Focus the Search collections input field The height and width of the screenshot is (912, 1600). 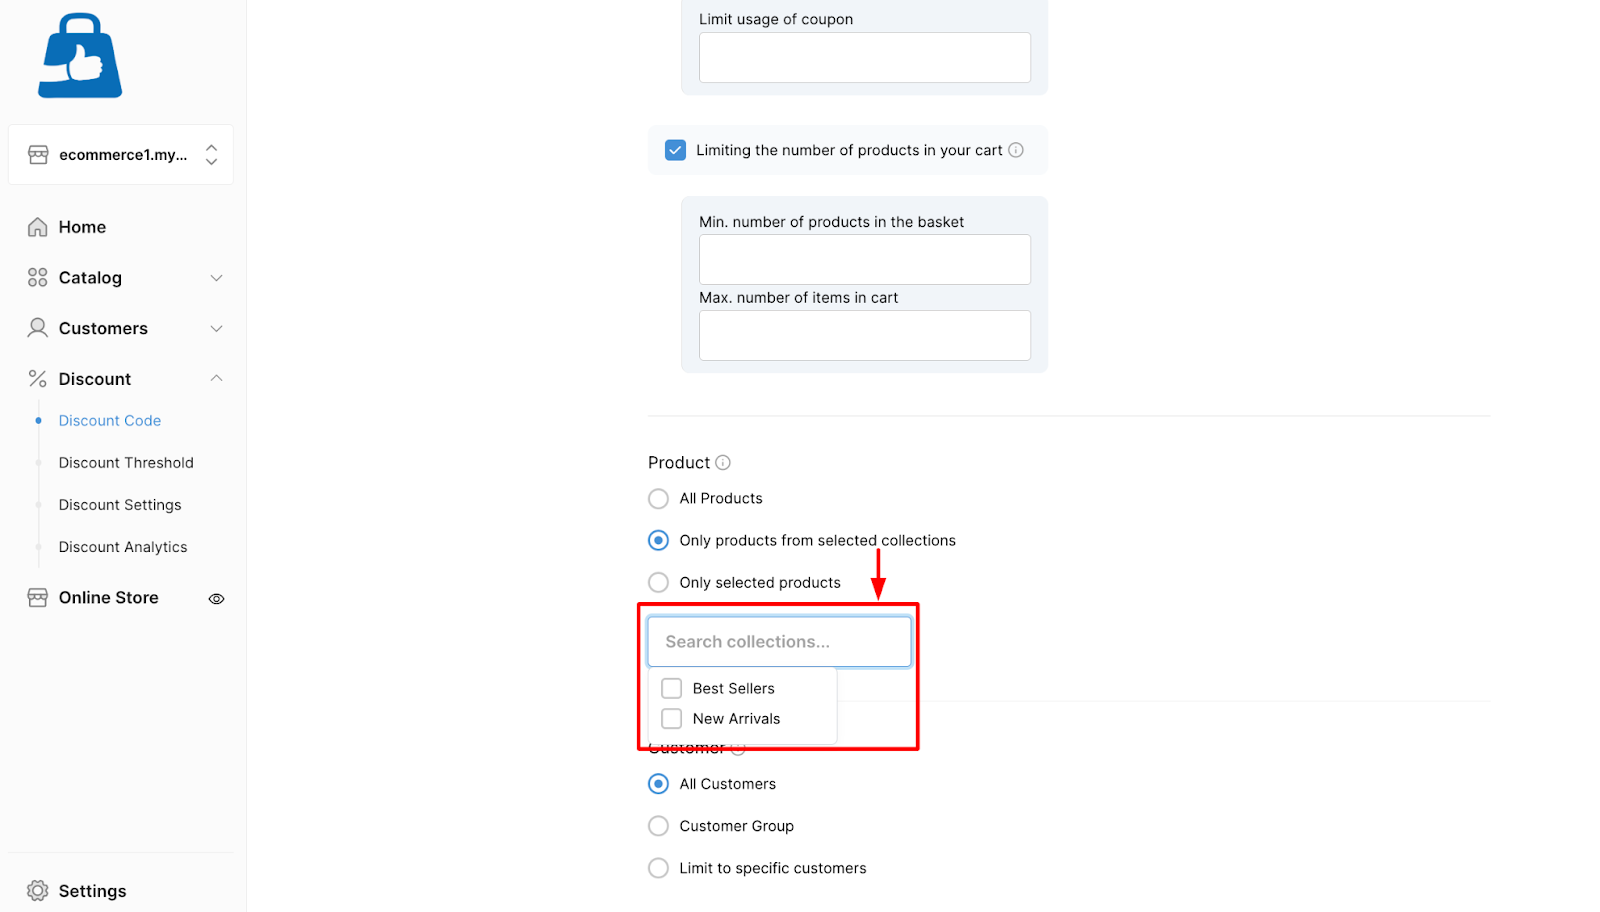pos(780,642)
